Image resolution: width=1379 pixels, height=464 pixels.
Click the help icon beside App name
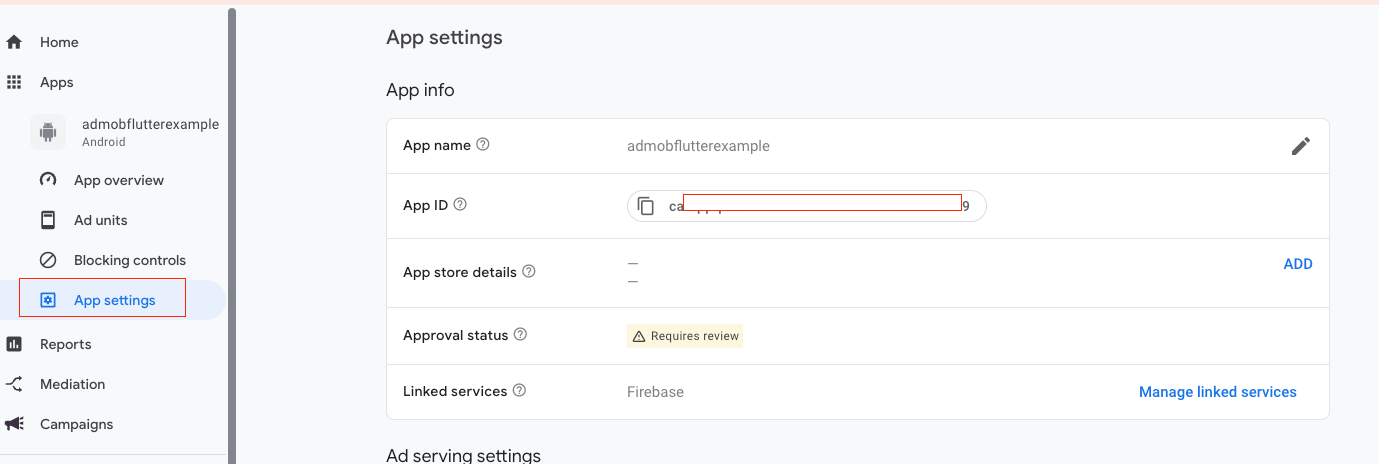(x=483, y=145)
